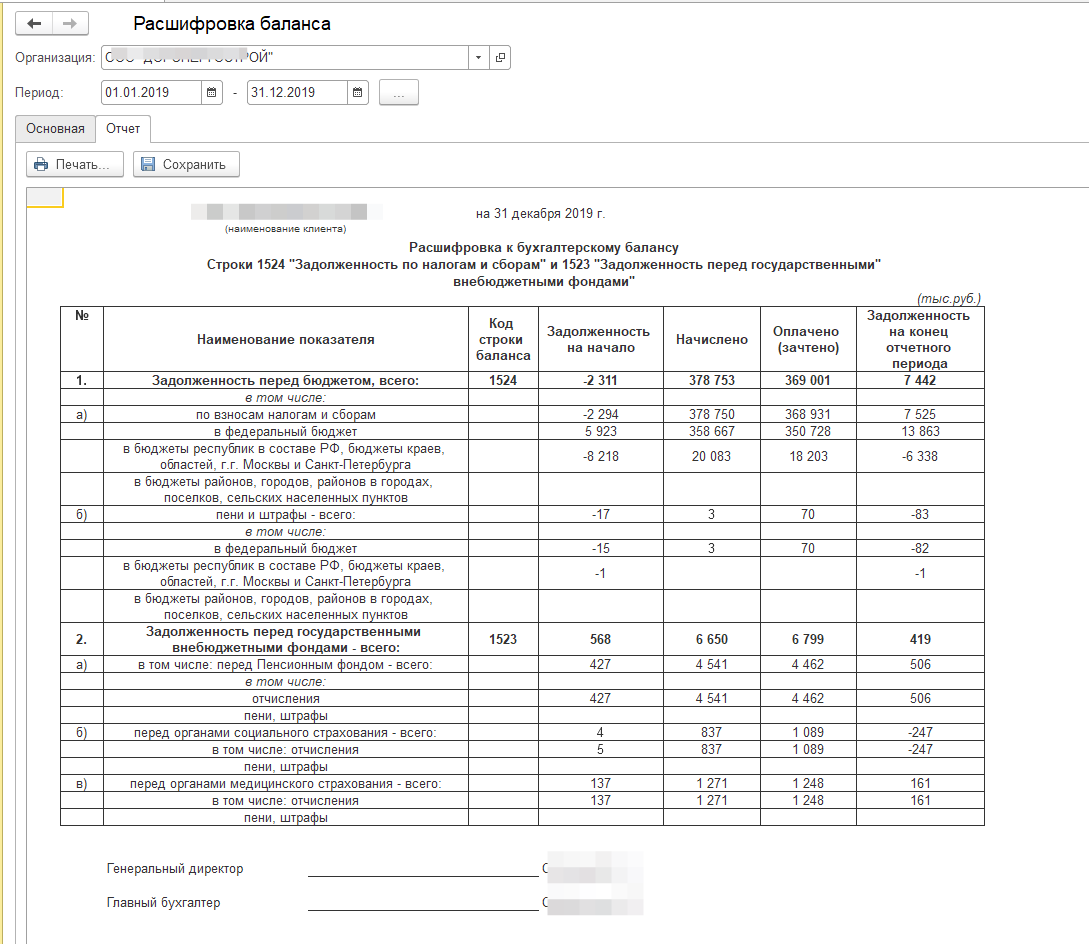Select the header cell 'Наименование показателя'
The width and height of the screenshot is (1089, 944).
285,339
